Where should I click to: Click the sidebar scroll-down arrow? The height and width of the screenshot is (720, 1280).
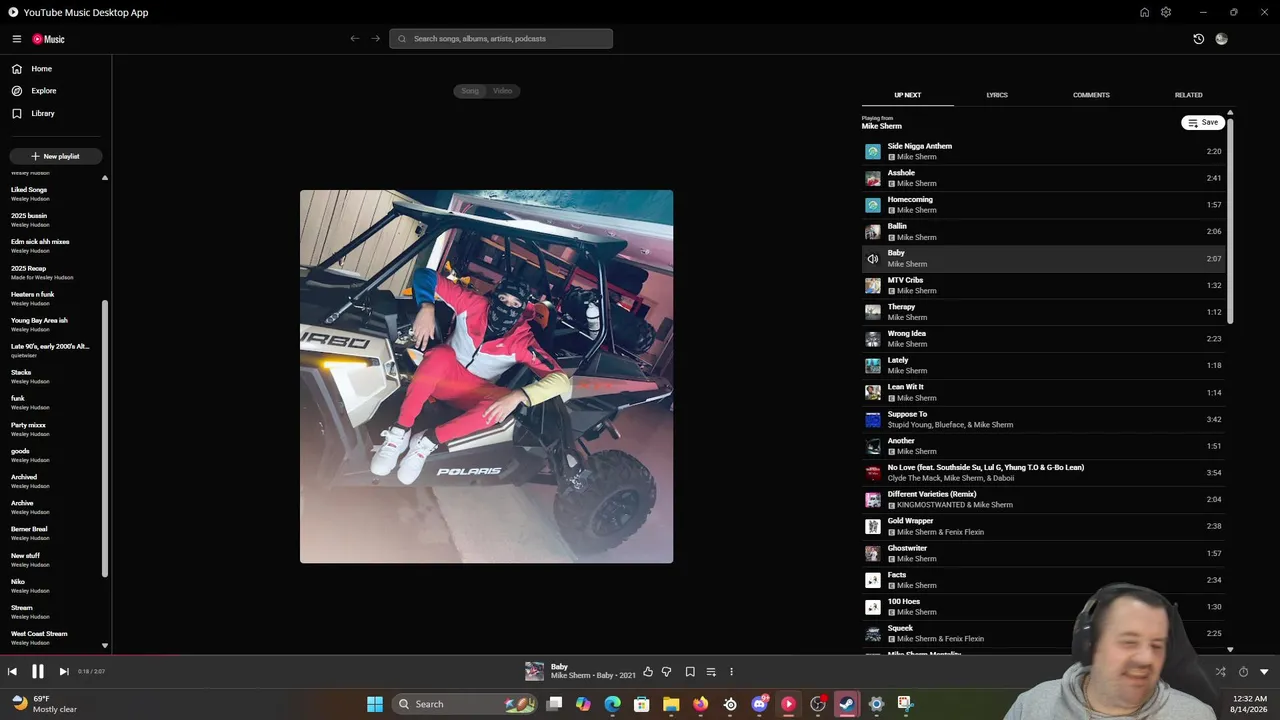tap(105, 646)
